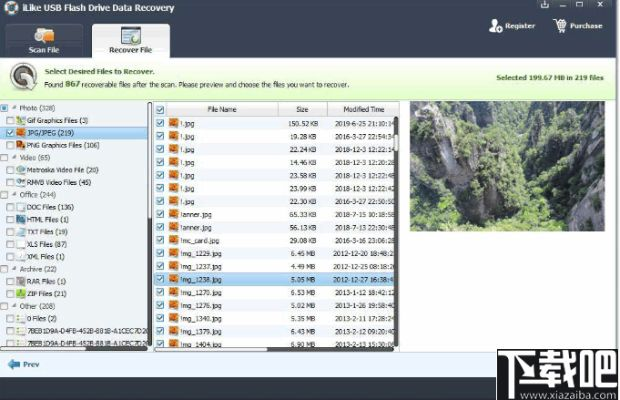
Task: Click the HTML Files icon
Action: [22, 219]
